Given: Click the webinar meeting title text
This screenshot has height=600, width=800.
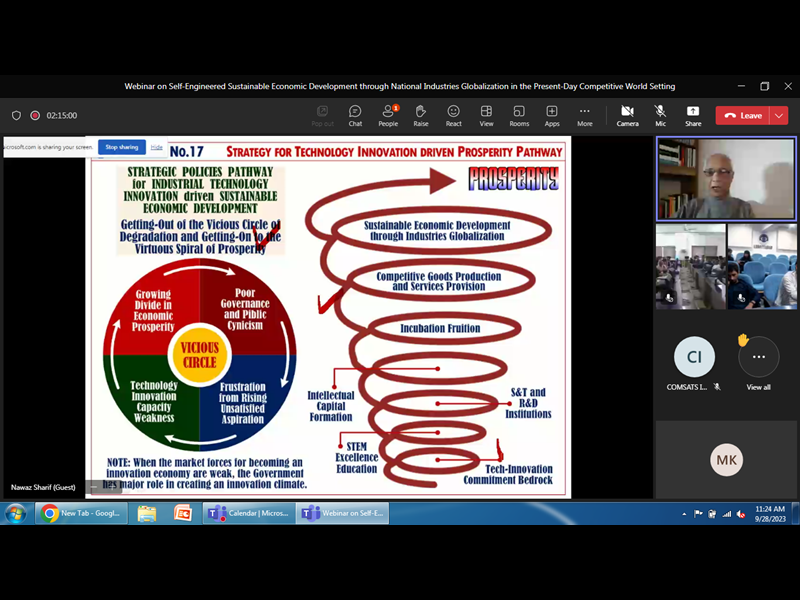Looking at the screenshot, I should [399, 86].
